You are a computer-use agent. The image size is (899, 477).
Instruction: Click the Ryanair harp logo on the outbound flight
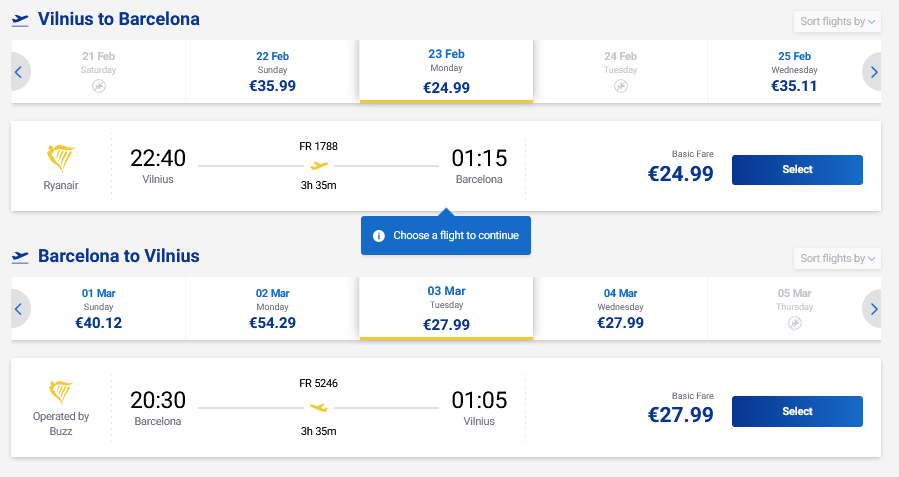(x=61, y=158)
